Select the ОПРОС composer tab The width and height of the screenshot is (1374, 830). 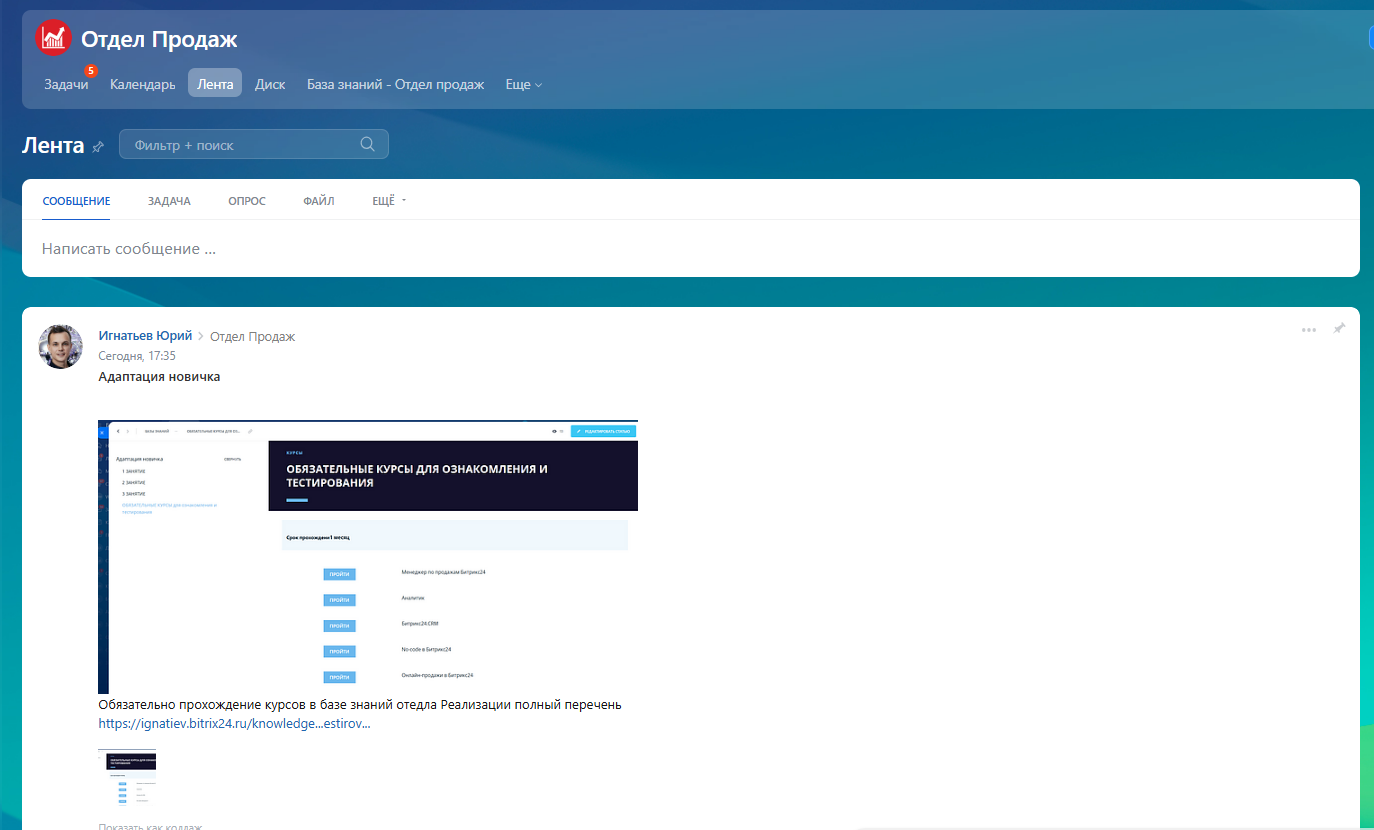point(247,201)
